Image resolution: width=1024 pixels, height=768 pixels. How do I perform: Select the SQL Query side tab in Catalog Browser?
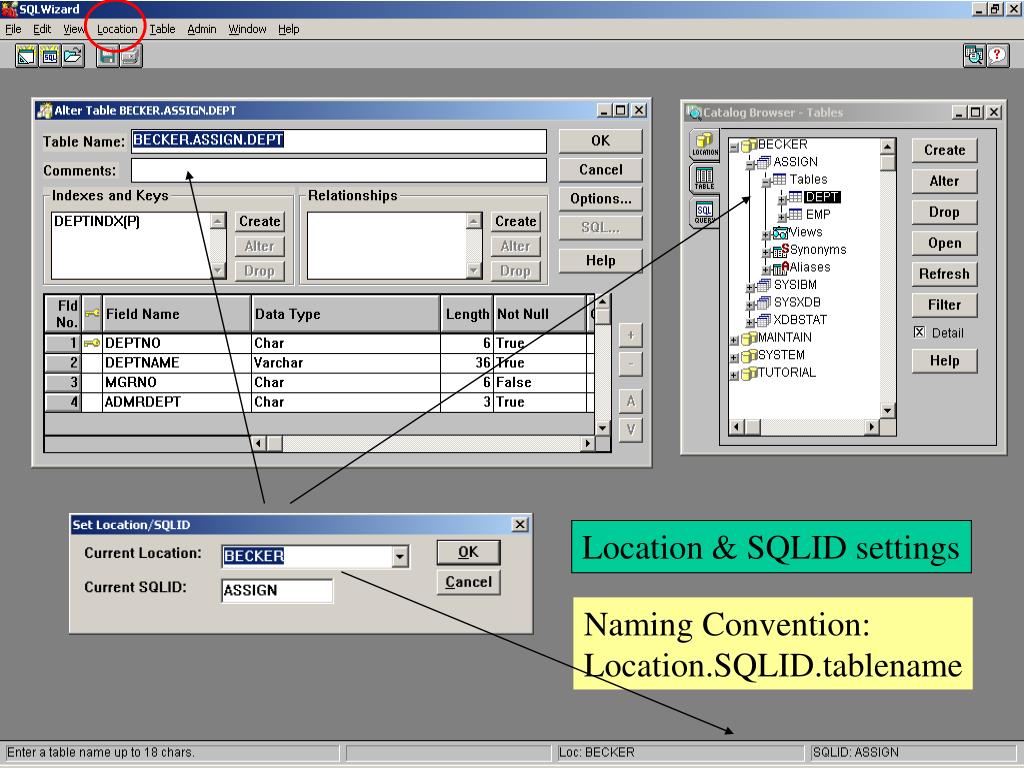coord(705,212)
